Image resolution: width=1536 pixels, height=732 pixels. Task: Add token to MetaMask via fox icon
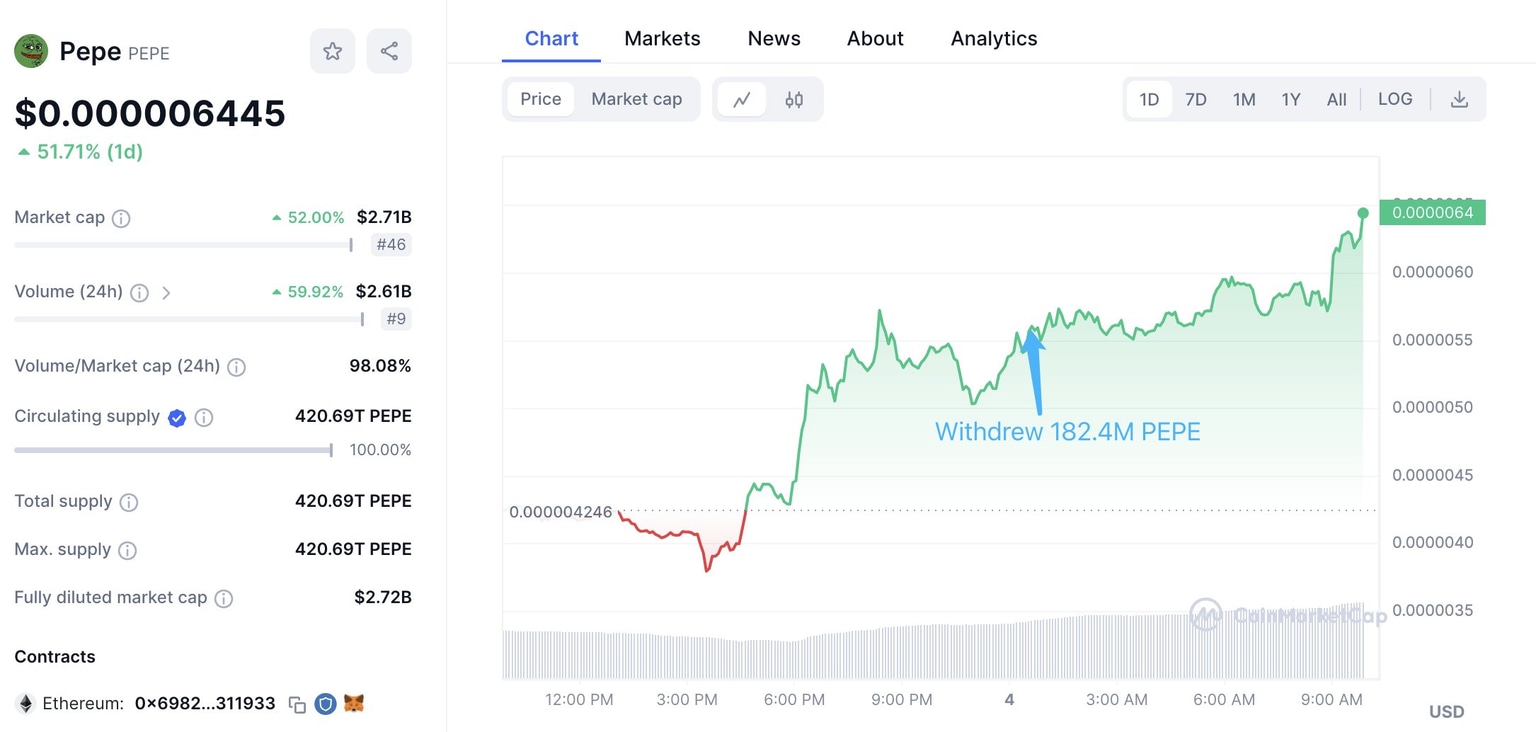(x=354, y=703)
